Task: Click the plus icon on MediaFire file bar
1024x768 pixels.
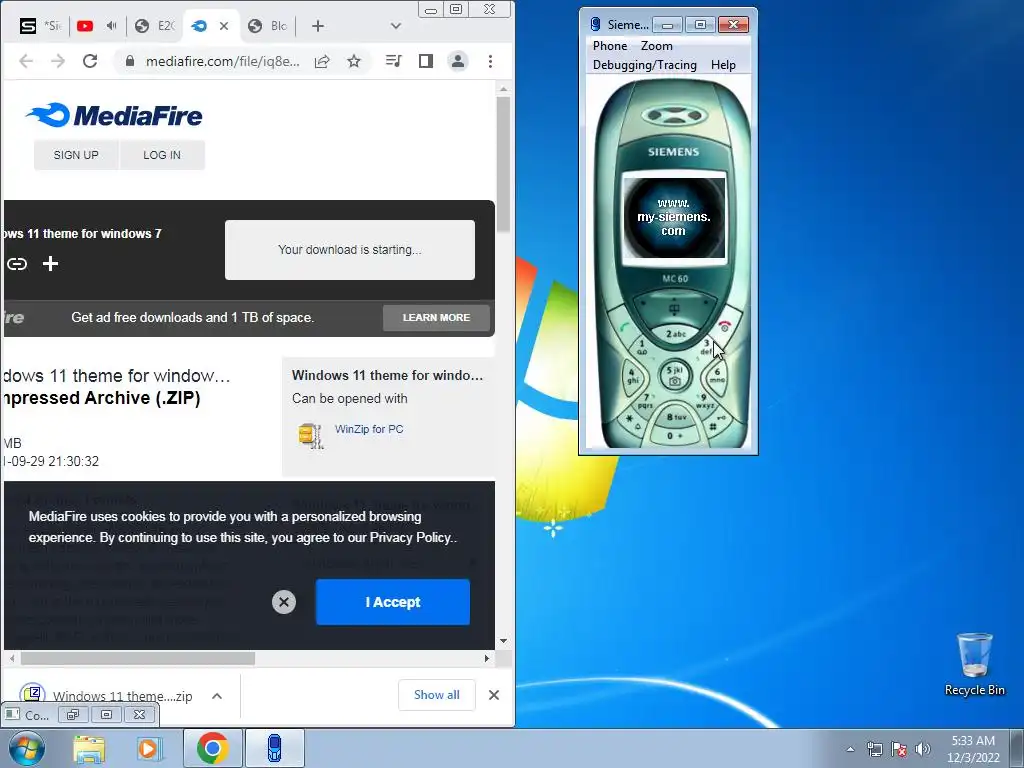Action: tap(50, 264)
